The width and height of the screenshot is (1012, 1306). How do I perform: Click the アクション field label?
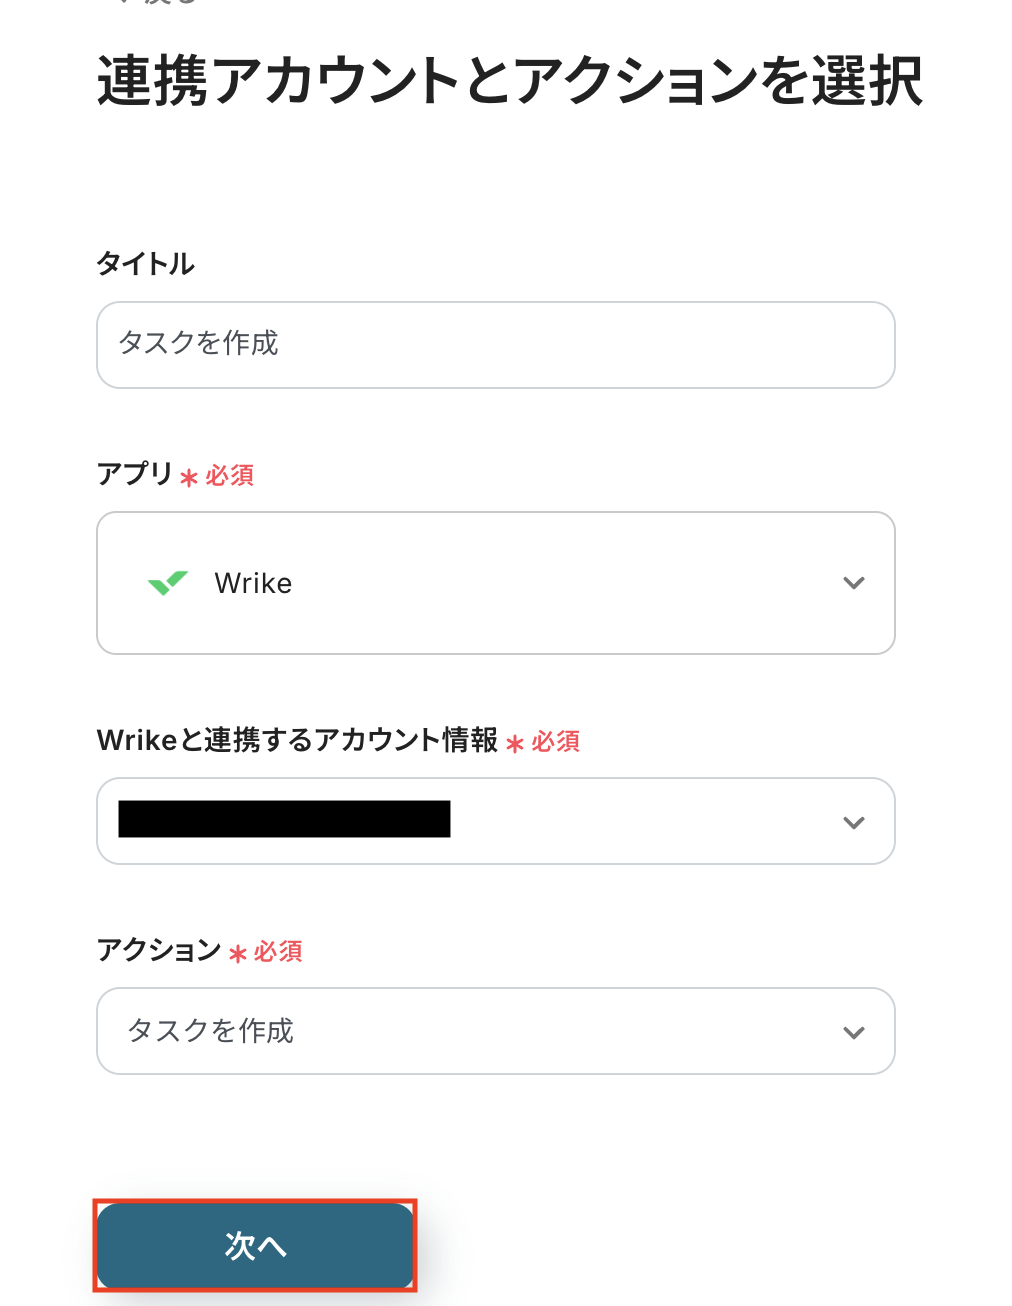coord(158,949)
